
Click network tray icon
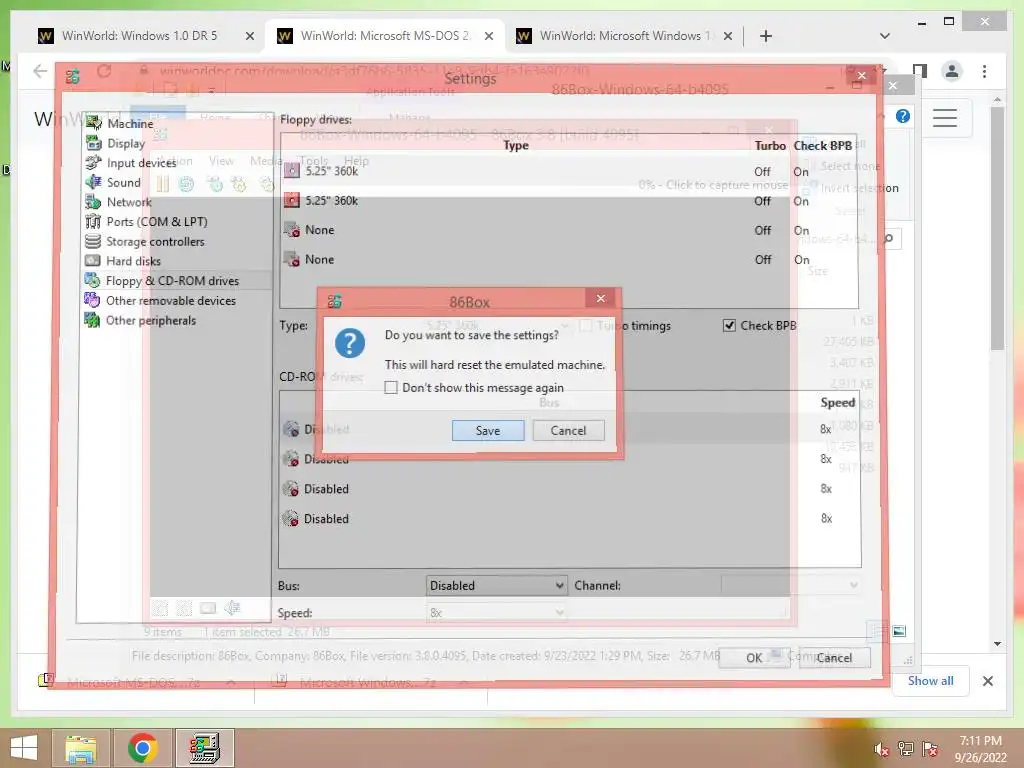coord(906,749)
